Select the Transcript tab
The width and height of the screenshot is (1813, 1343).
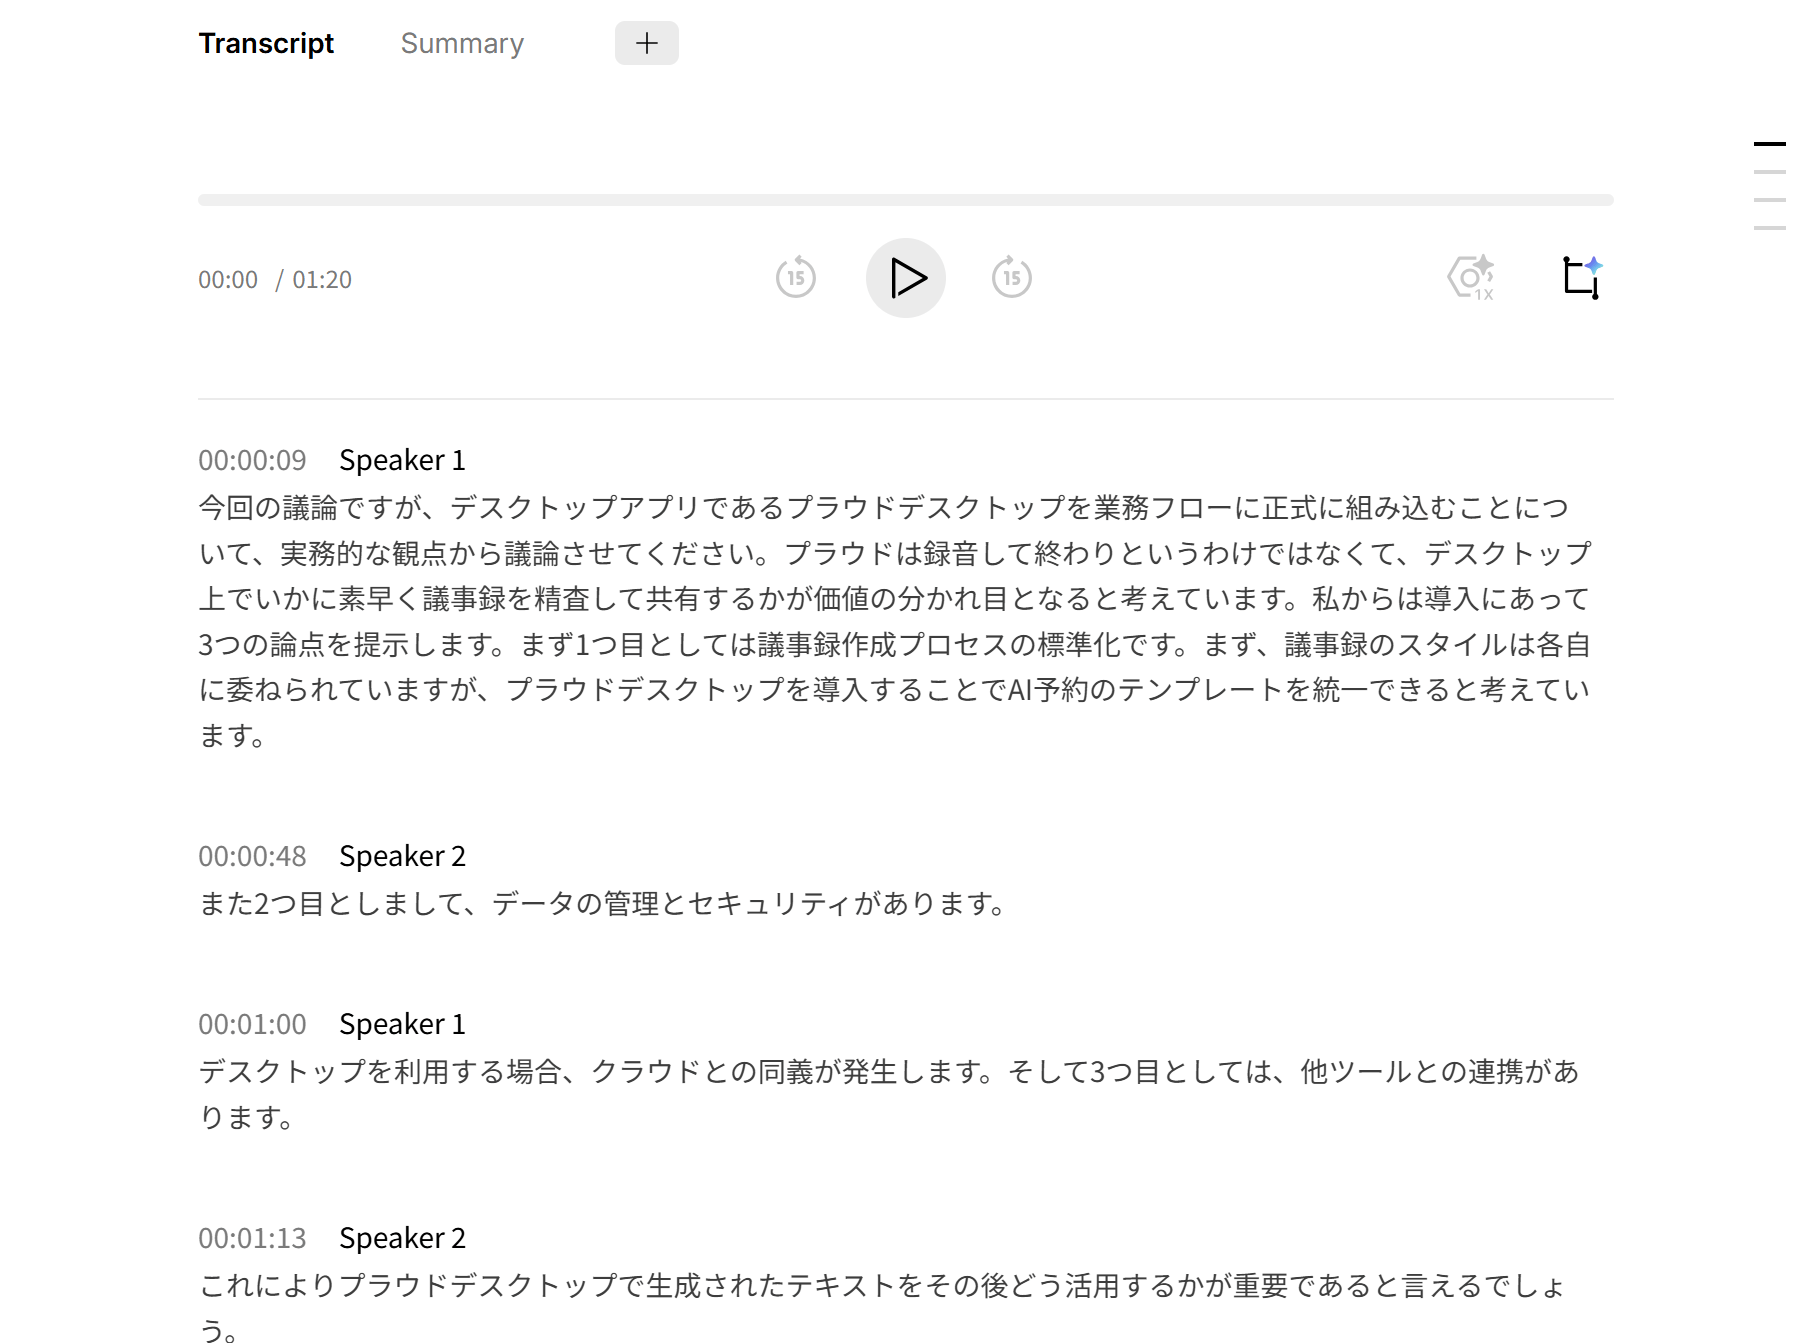[266, 44]
